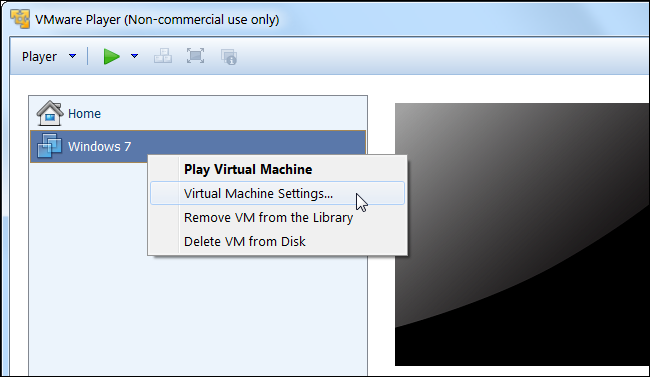Select Home in the library list
The width and height of the screenshot is (650, 377).
coord(198,113)
